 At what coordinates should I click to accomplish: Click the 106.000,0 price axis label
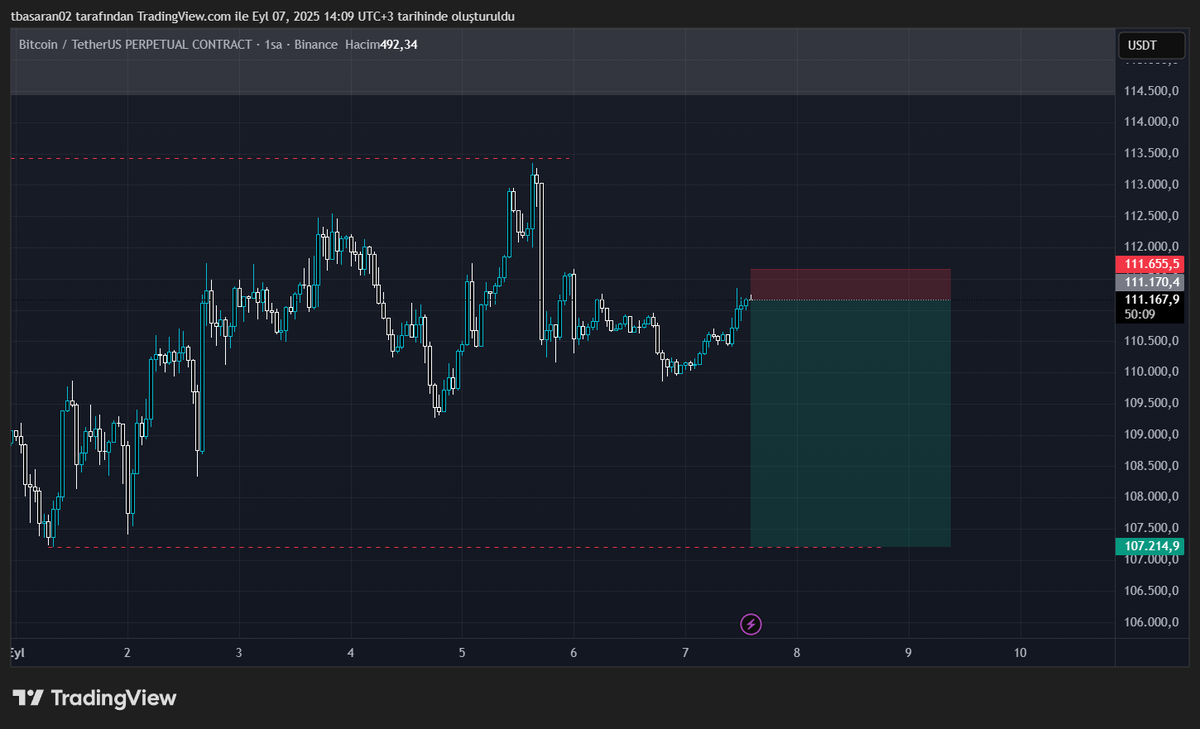1153,622
